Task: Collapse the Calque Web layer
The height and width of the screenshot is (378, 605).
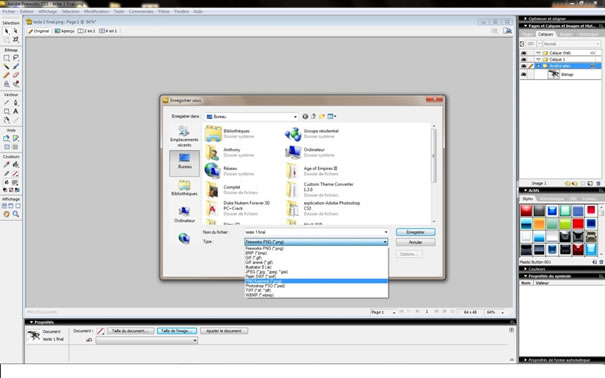Action: coord(538,53)
